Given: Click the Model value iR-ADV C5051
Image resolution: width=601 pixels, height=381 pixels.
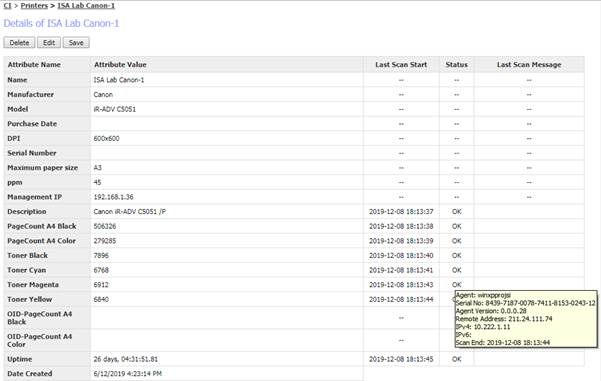Looking at the screenshot, I should click(115, 109).
